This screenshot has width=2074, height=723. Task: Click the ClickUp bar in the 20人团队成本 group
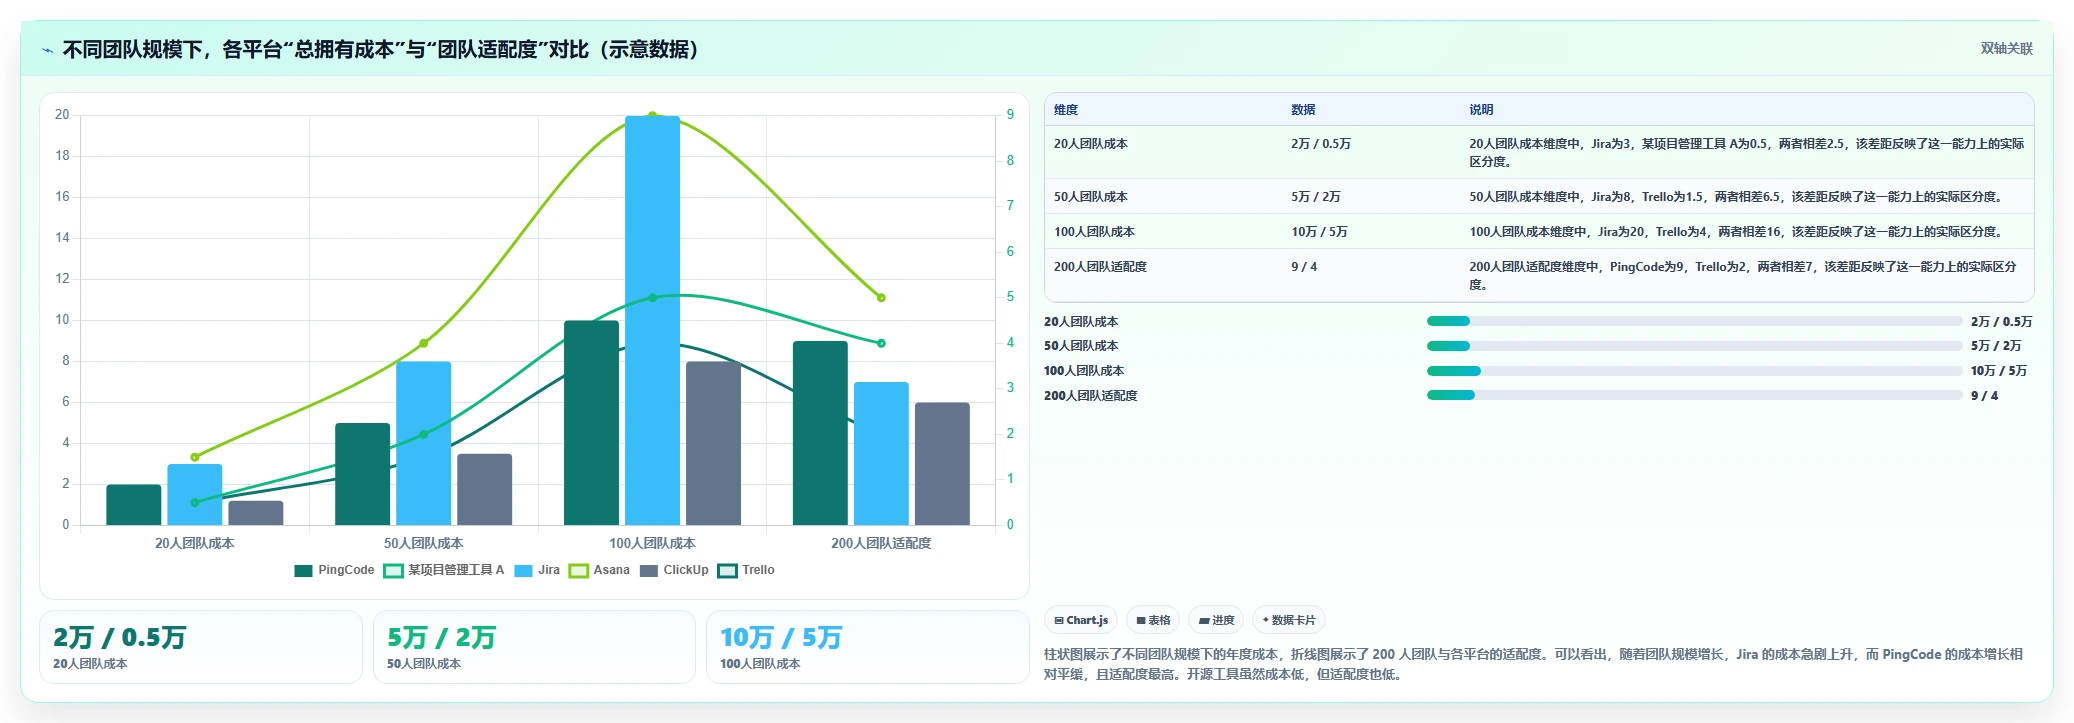[x=256, y=513]
